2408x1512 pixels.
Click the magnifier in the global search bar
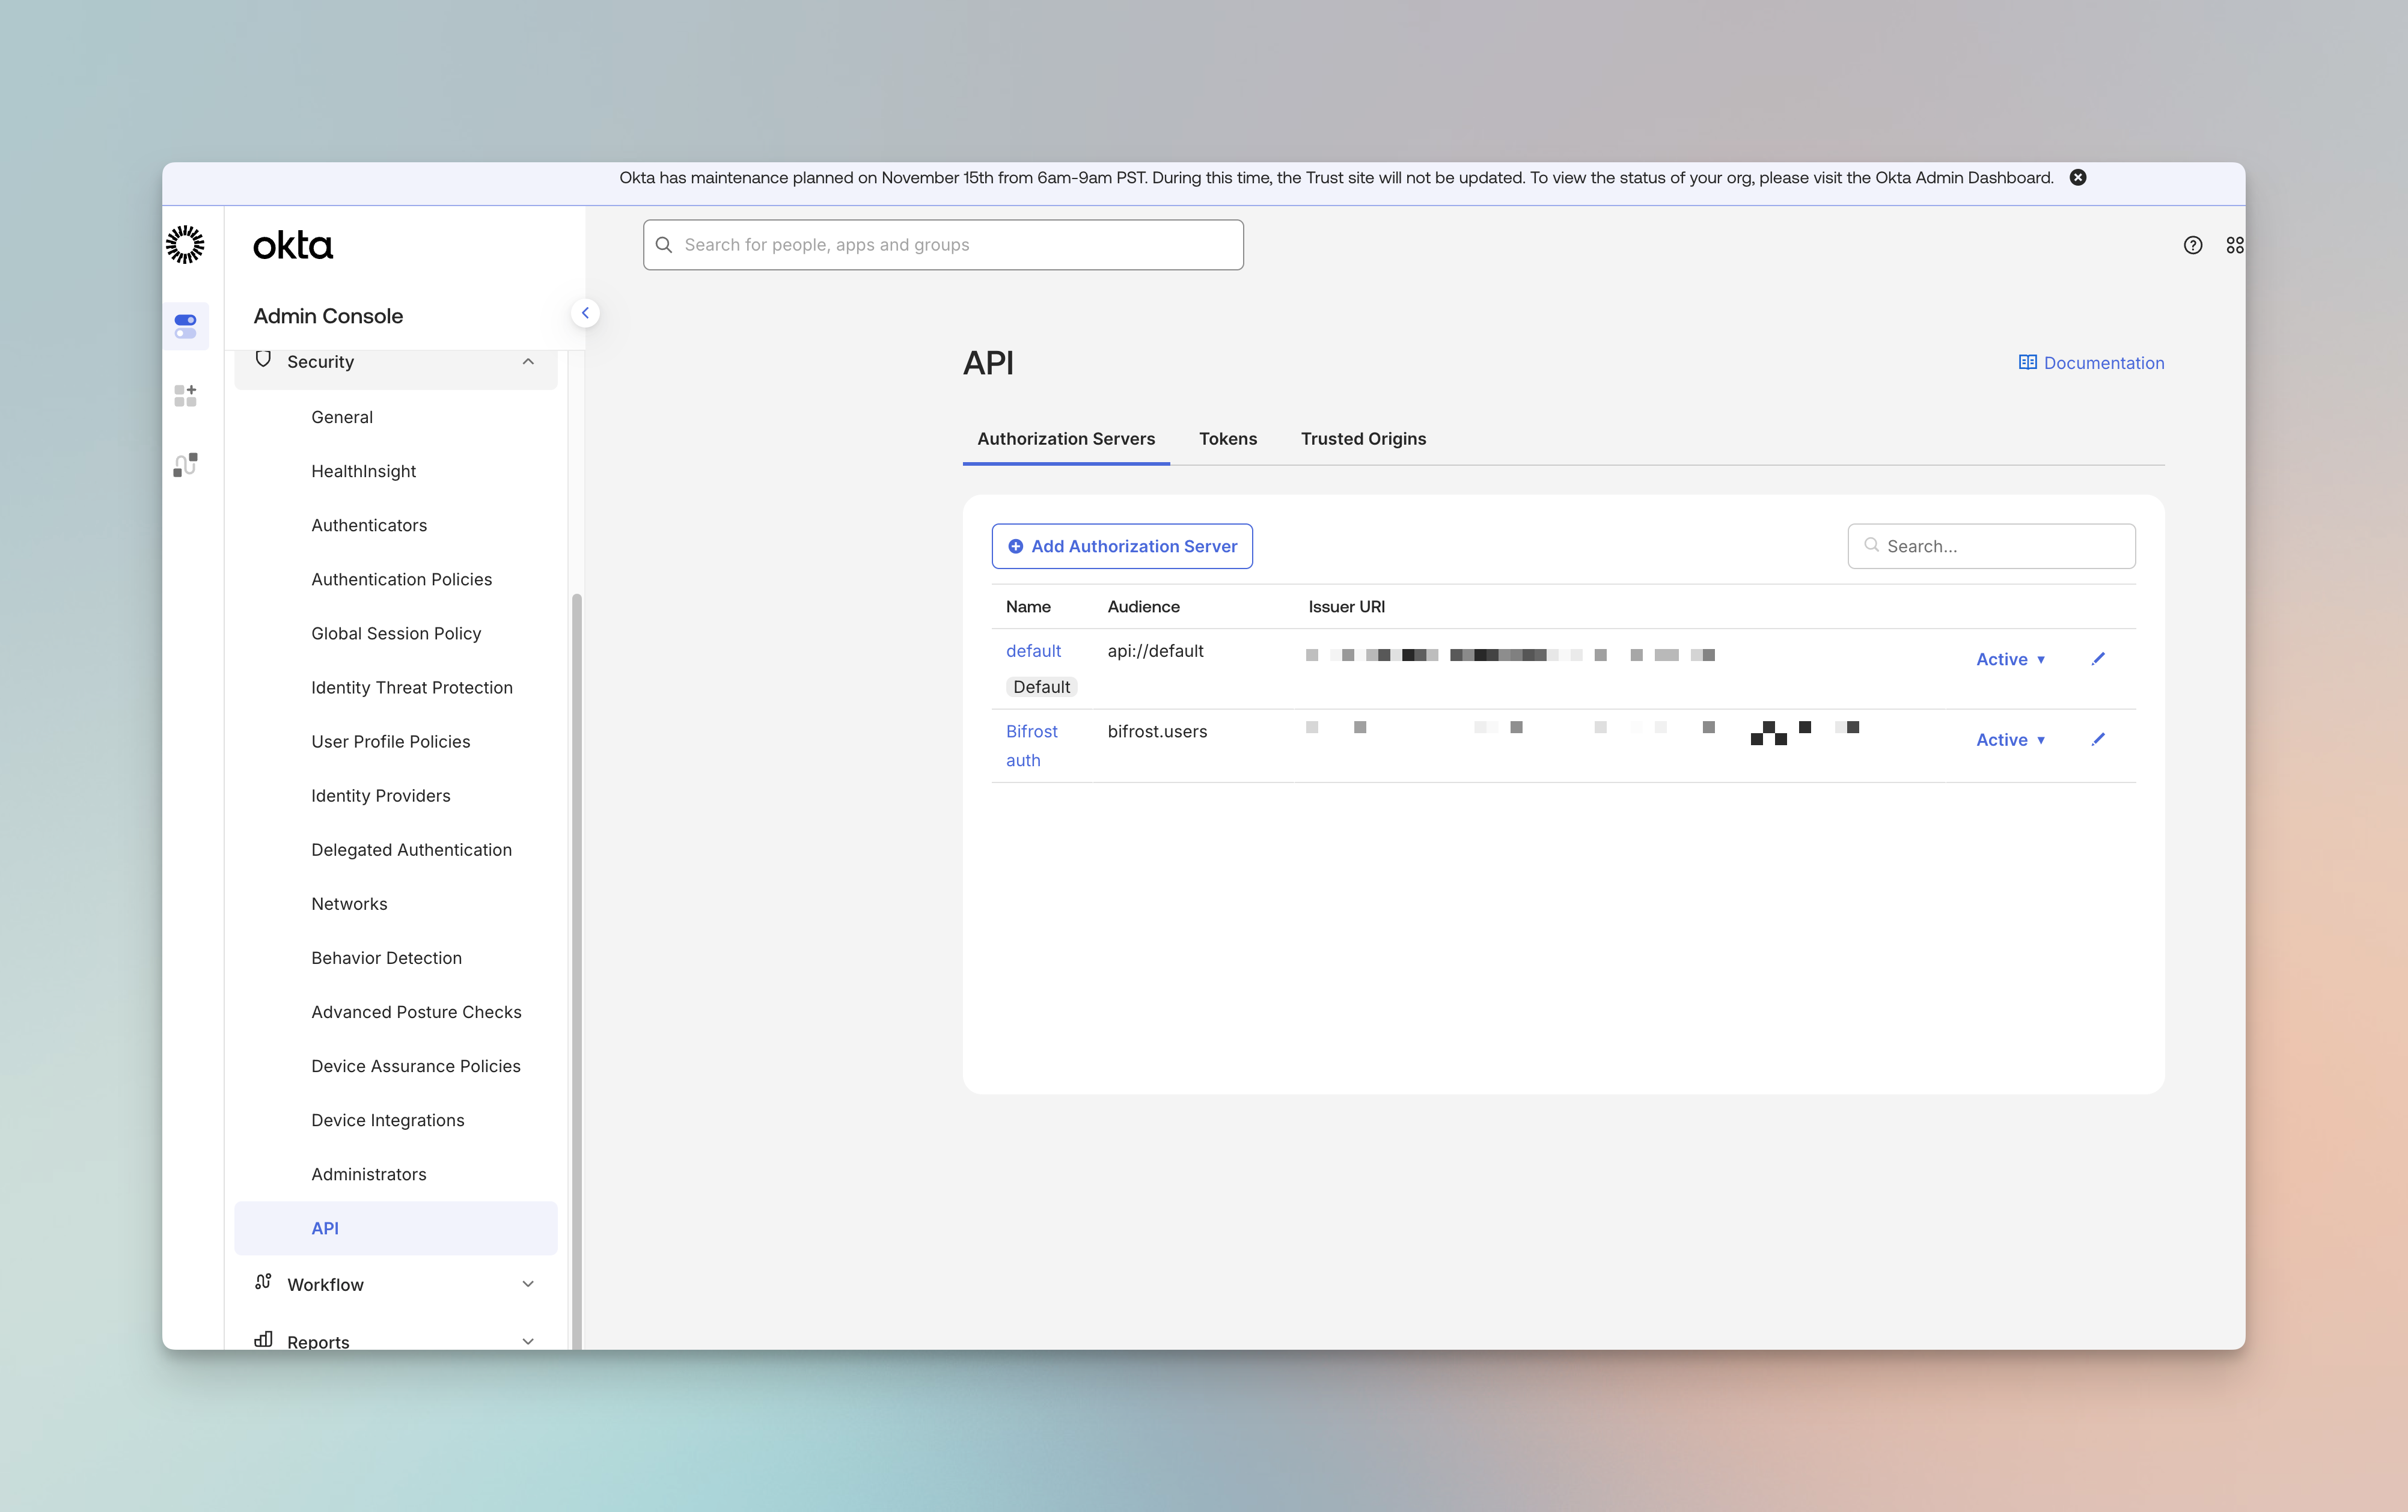point(665,244)
